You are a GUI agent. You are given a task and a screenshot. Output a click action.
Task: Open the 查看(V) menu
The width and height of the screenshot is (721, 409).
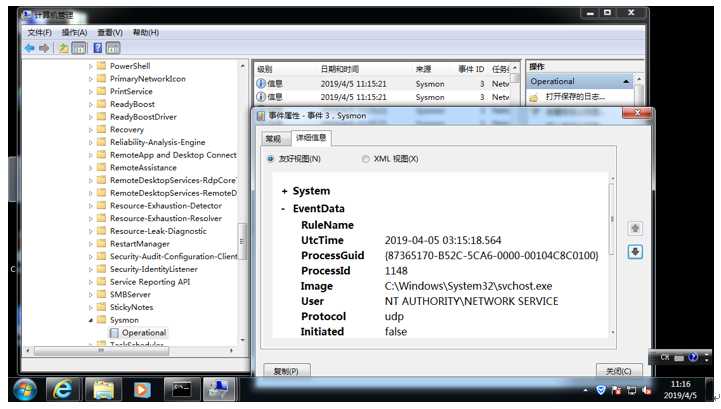[110, 33]
